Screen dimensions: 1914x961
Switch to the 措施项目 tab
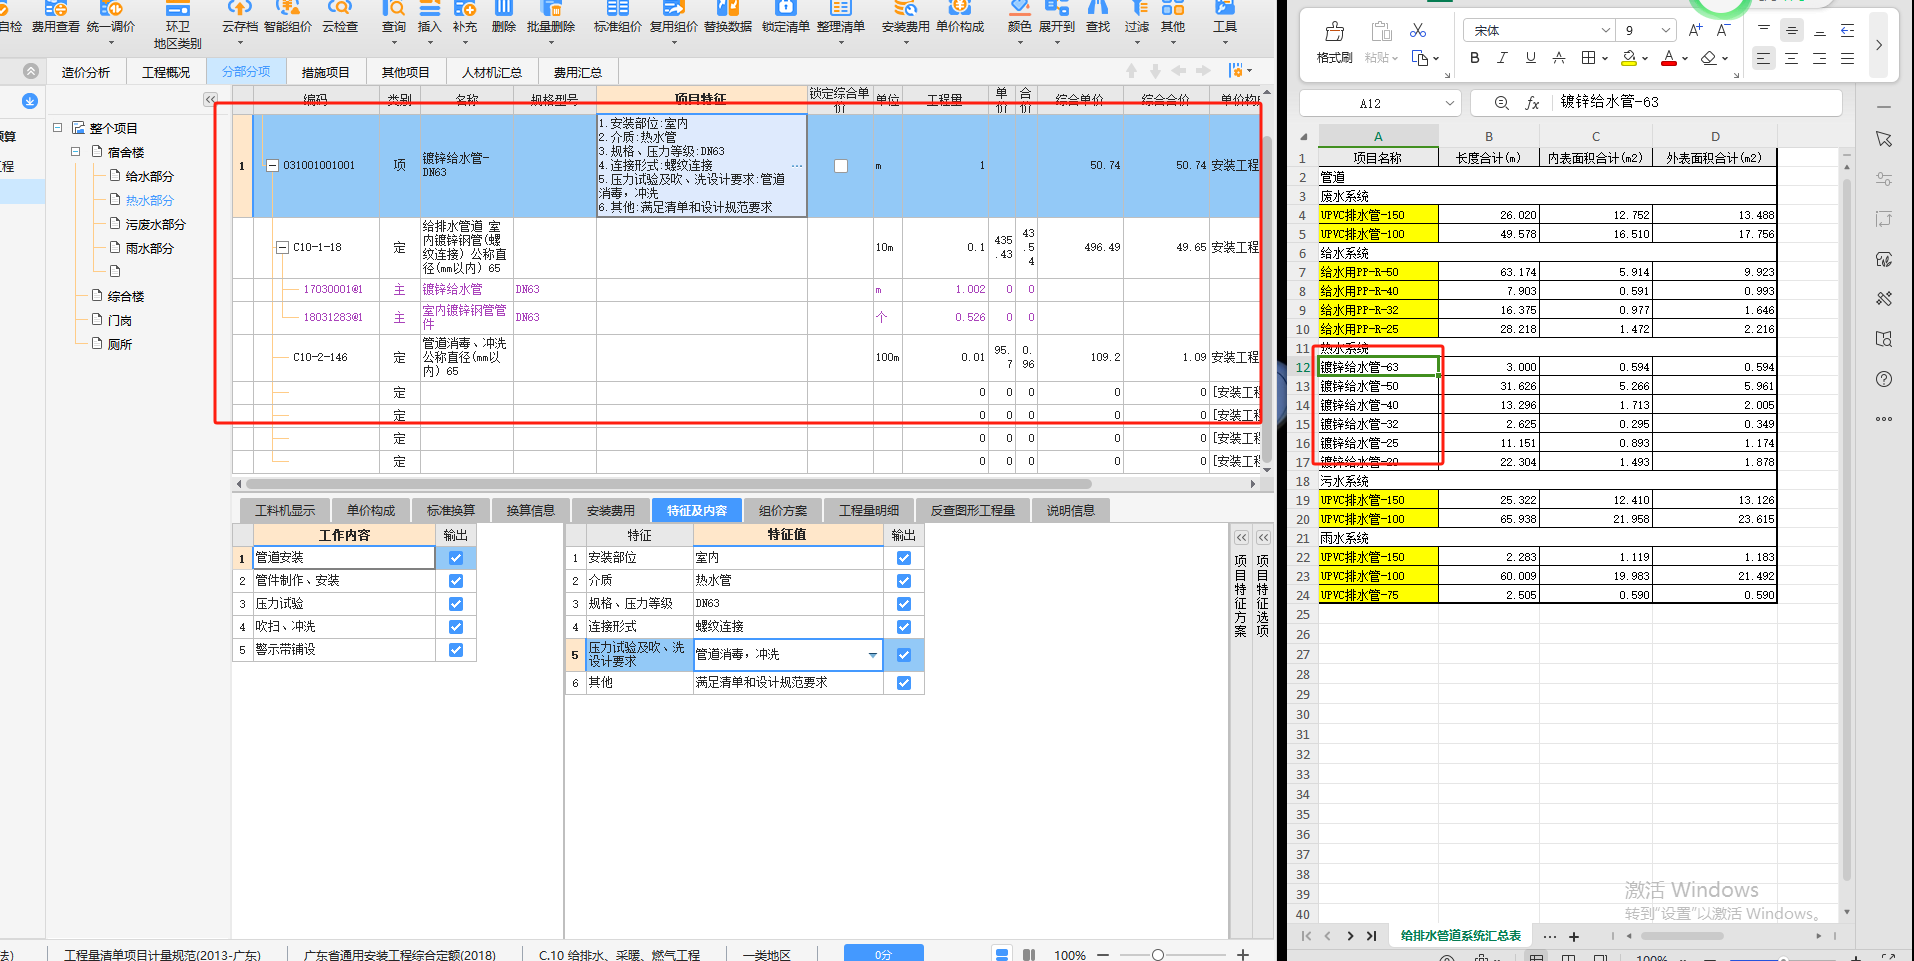click(x=326, y=72)
